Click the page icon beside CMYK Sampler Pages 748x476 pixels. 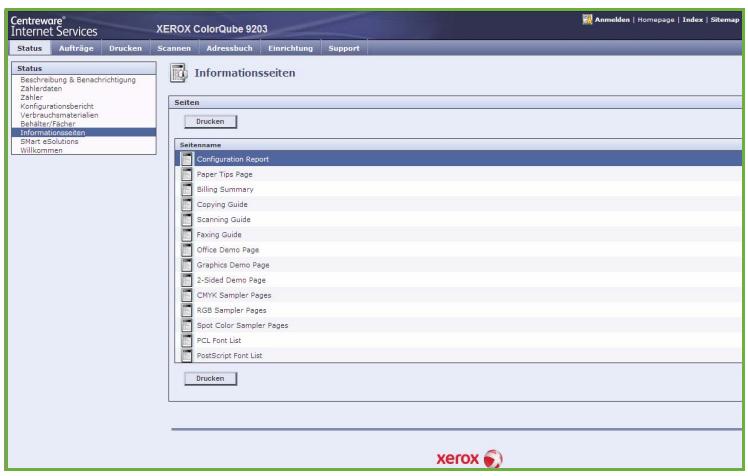coord(187,295)
